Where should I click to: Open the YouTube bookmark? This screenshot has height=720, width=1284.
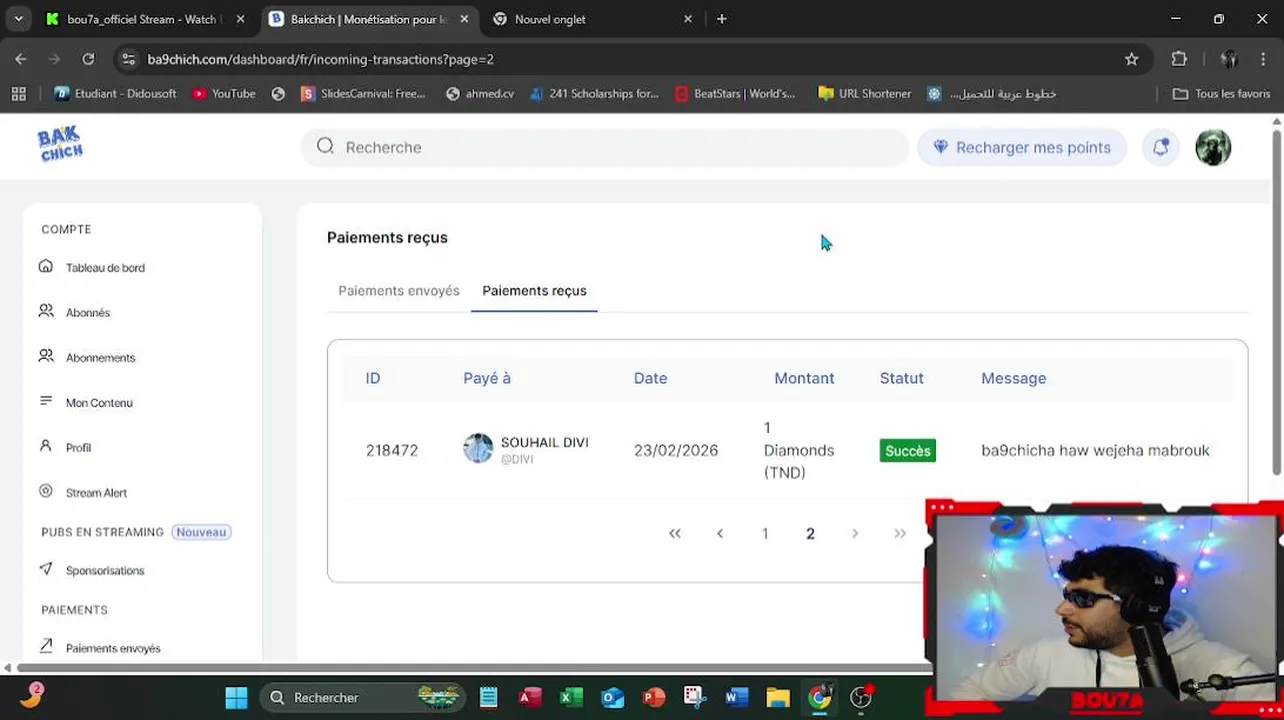click(x=224, y=93)
